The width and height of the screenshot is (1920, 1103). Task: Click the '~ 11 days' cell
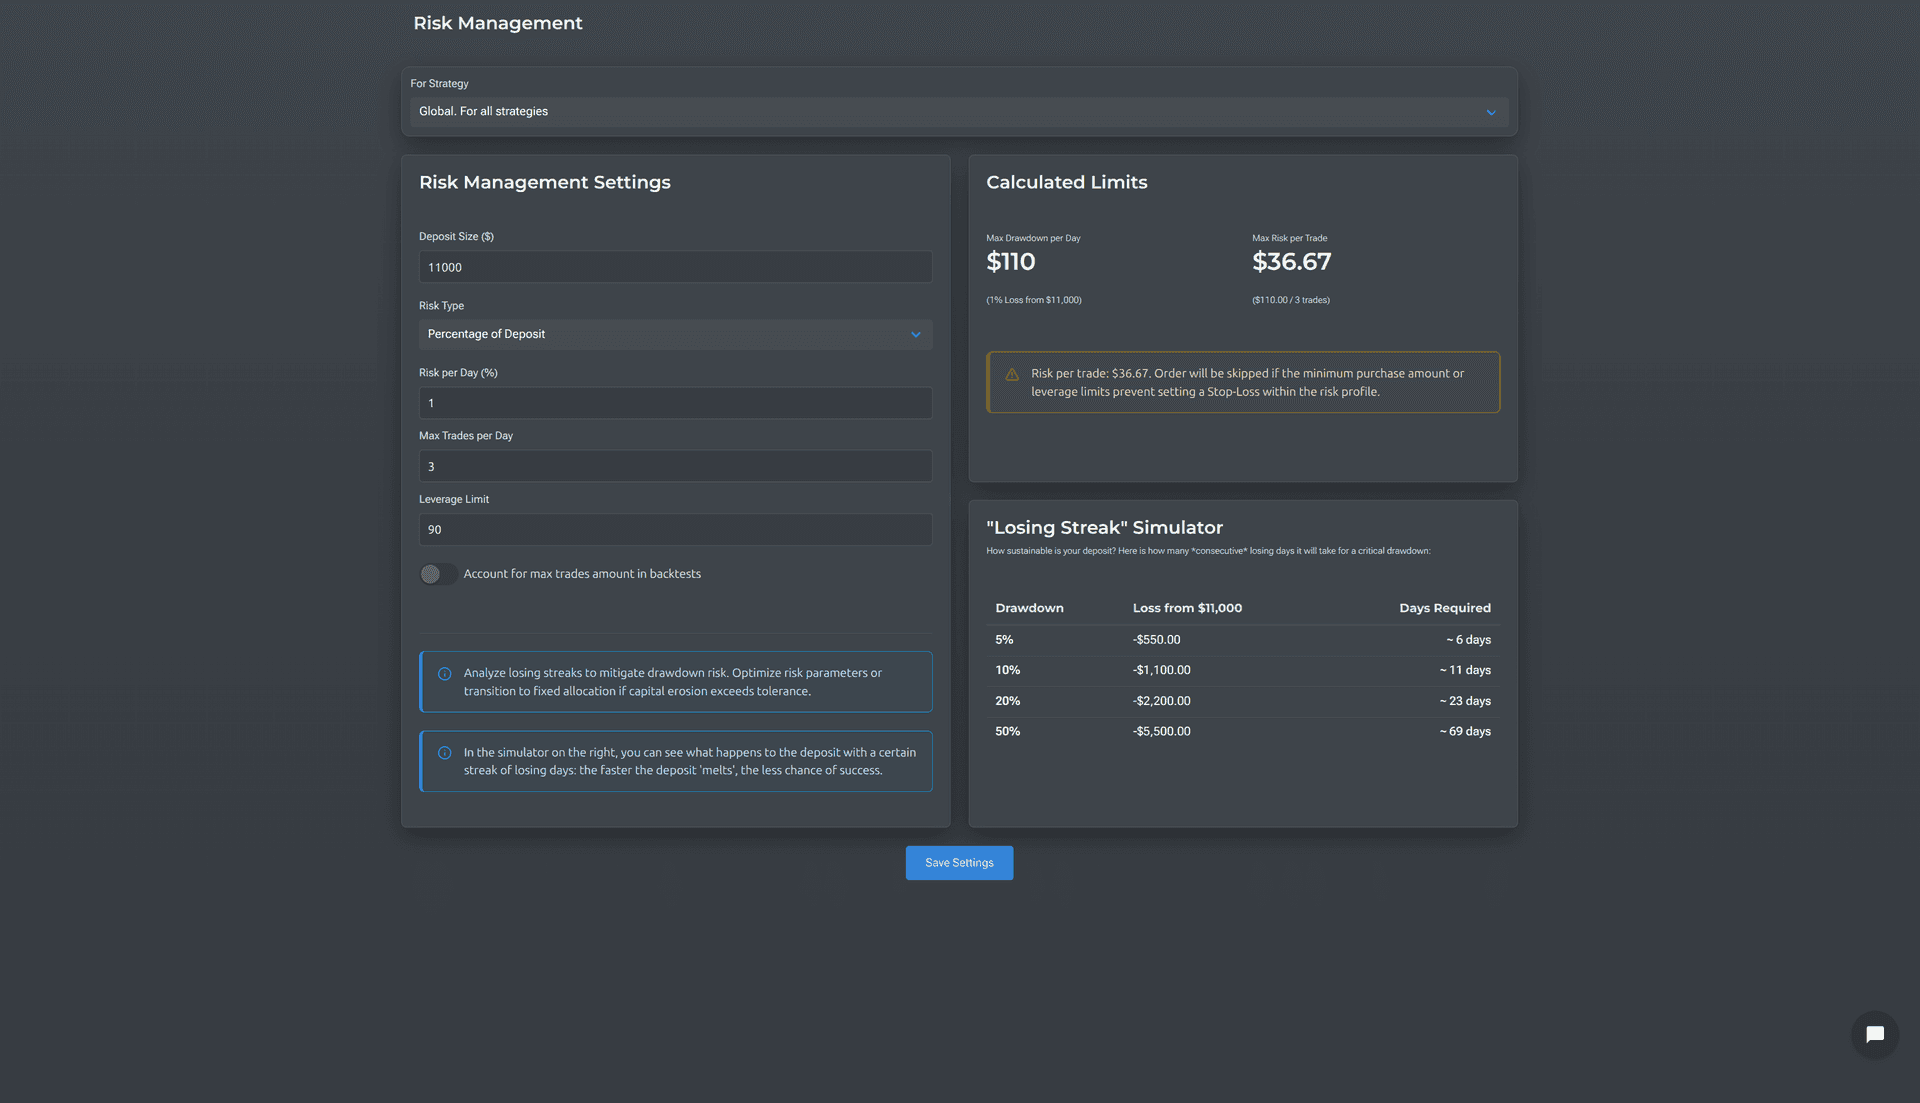coord(1465,670)
